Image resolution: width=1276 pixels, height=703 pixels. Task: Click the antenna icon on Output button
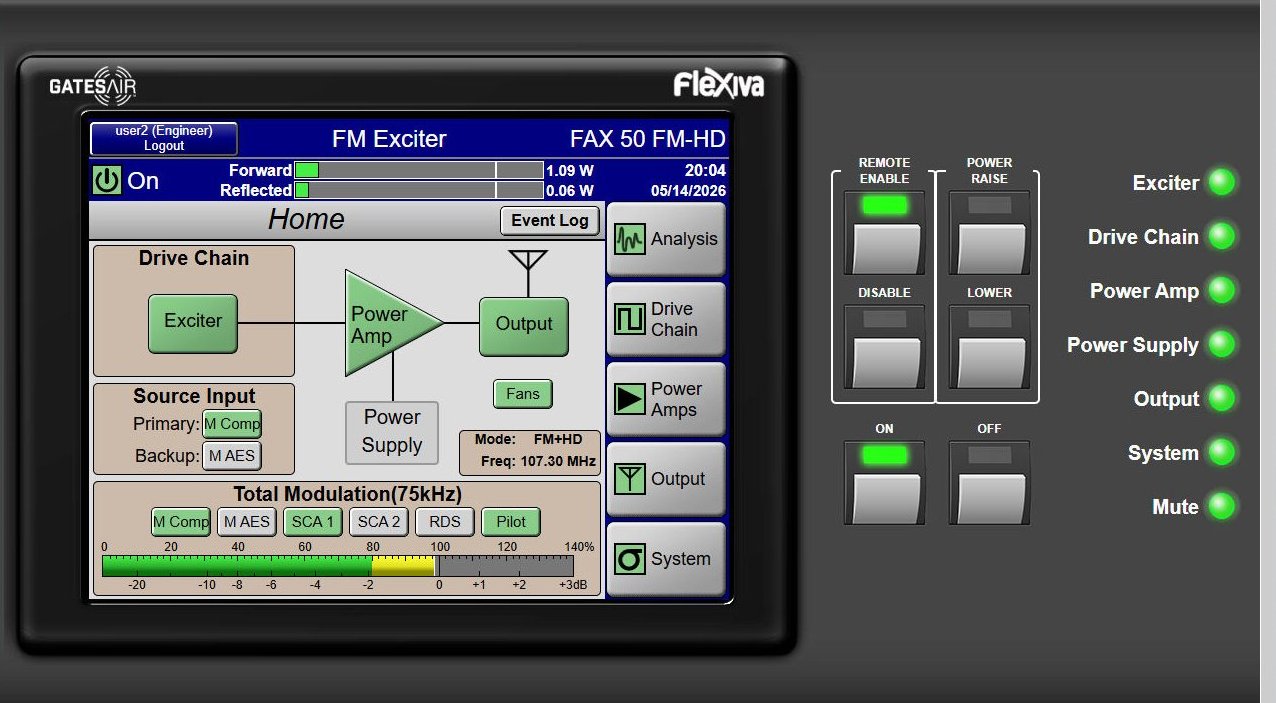(630, 479)
